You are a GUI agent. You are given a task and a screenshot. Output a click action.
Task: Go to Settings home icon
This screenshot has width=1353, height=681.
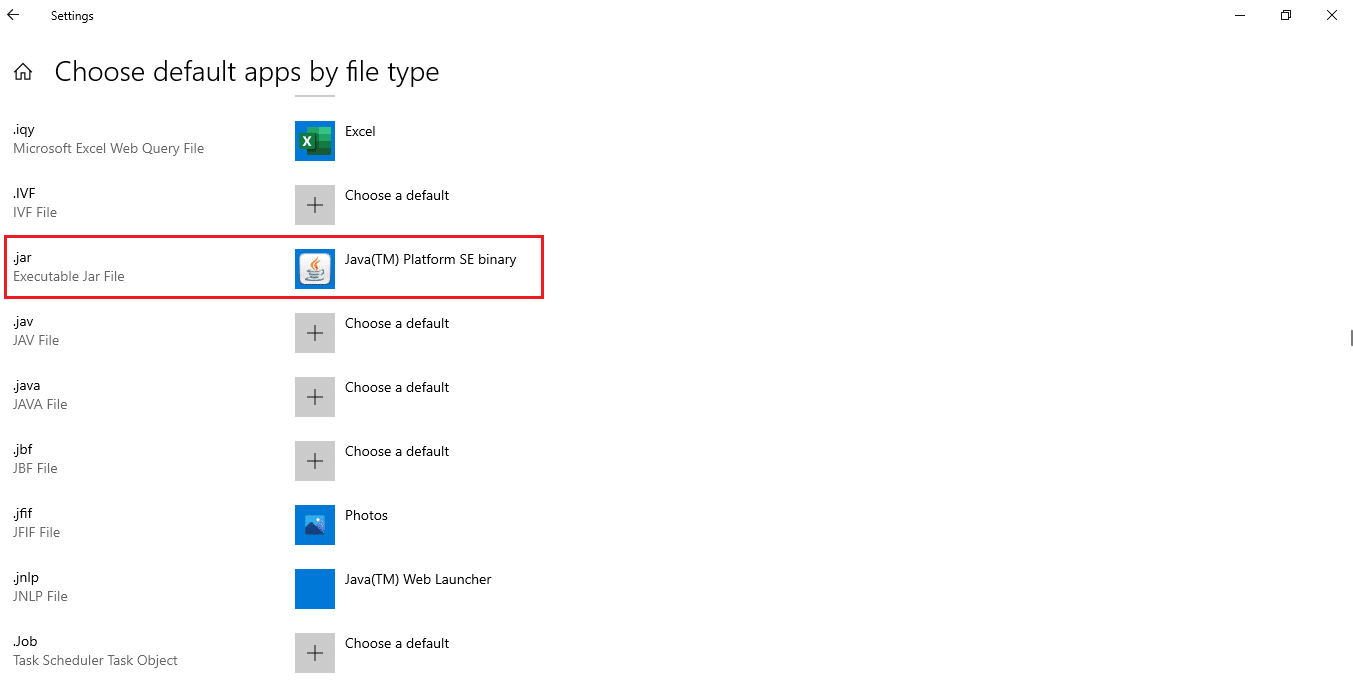(23, 72)
